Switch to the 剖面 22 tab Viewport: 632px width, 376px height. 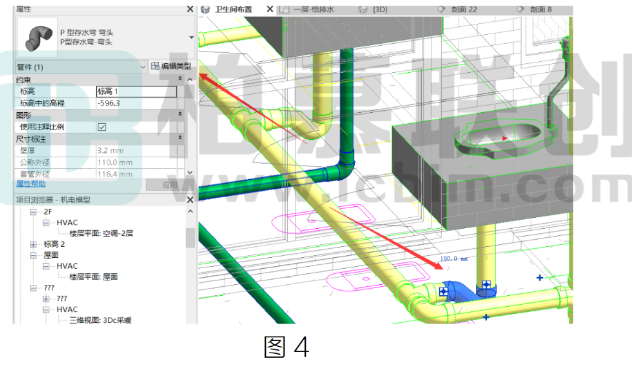pos(464,9)
